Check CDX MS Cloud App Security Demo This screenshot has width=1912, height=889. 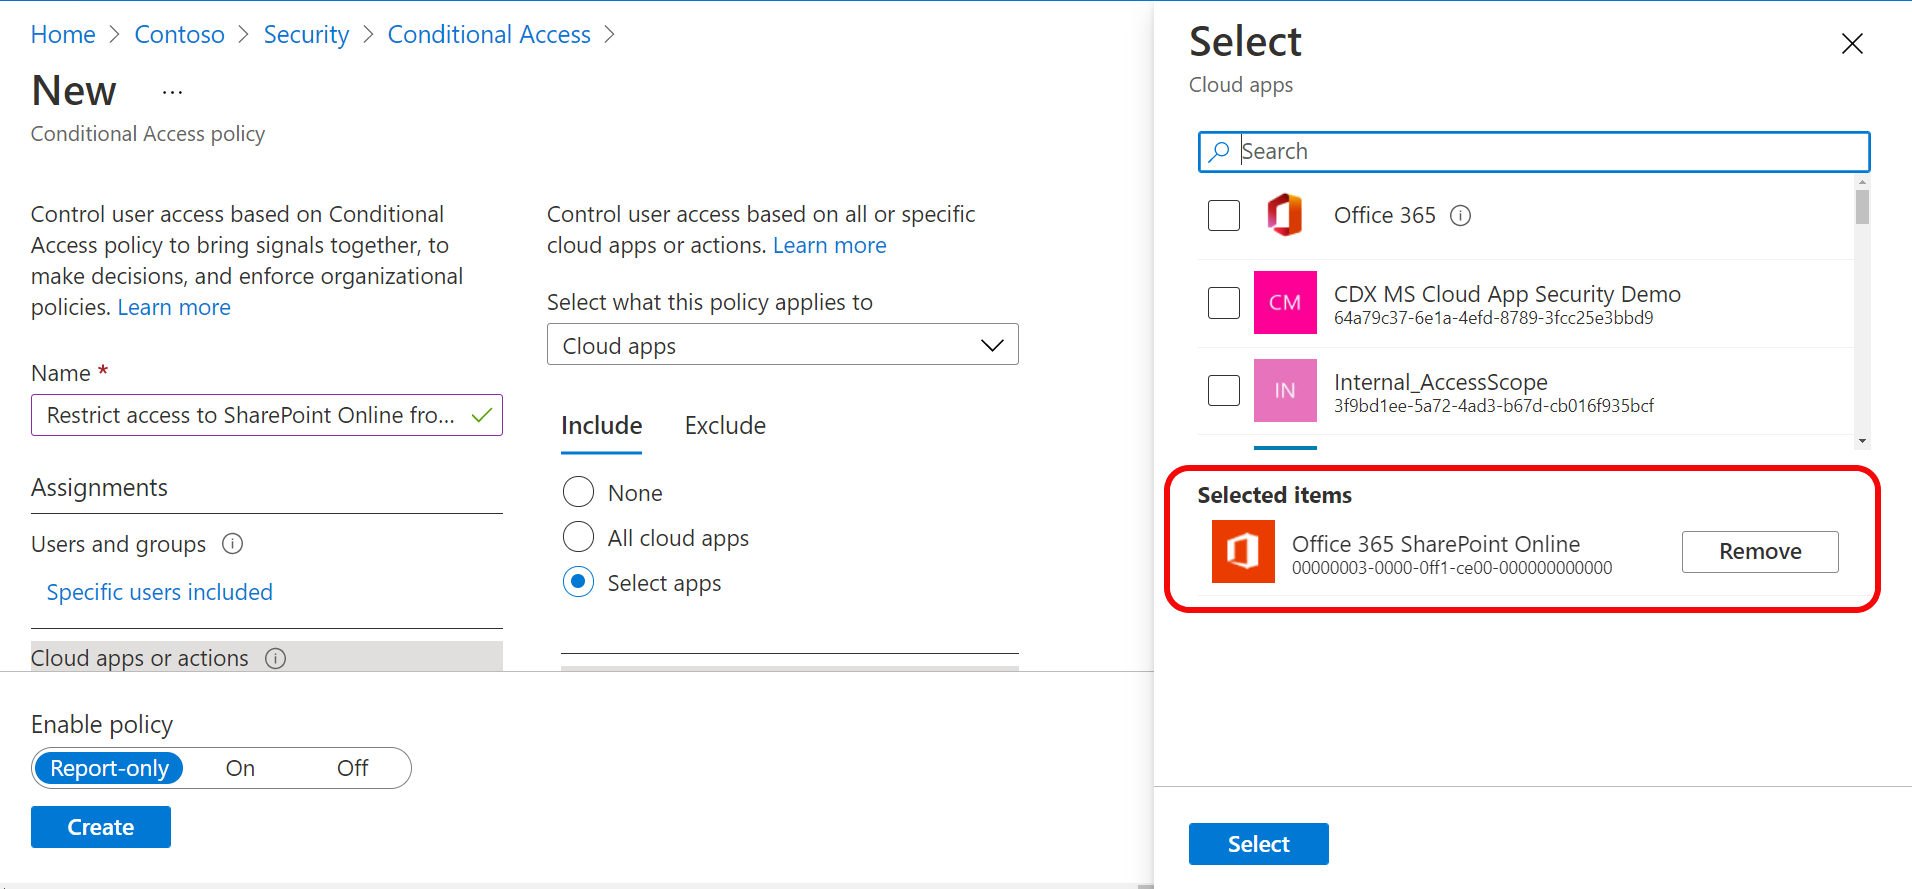[1224, 302]
